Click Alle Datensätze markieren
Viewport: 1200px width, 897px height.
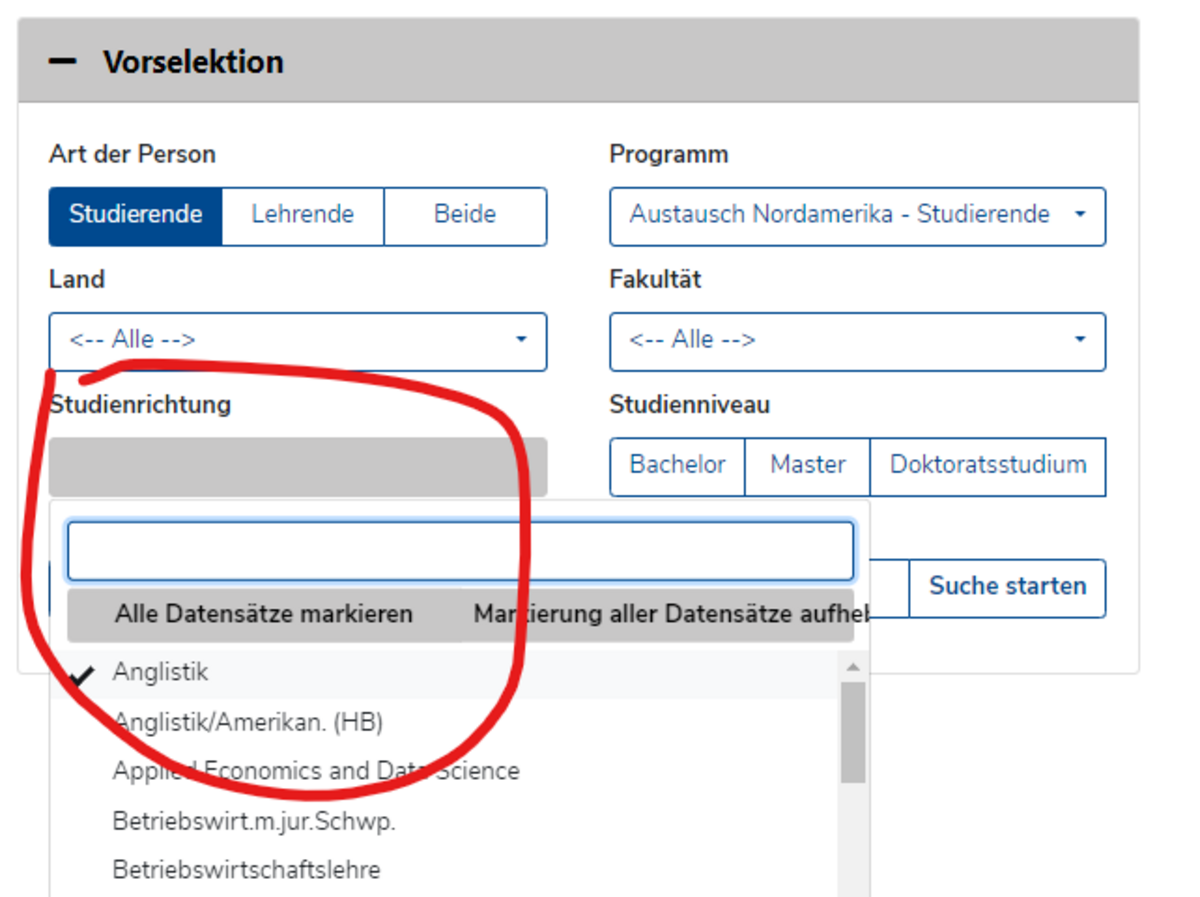(x=263, y=614)
